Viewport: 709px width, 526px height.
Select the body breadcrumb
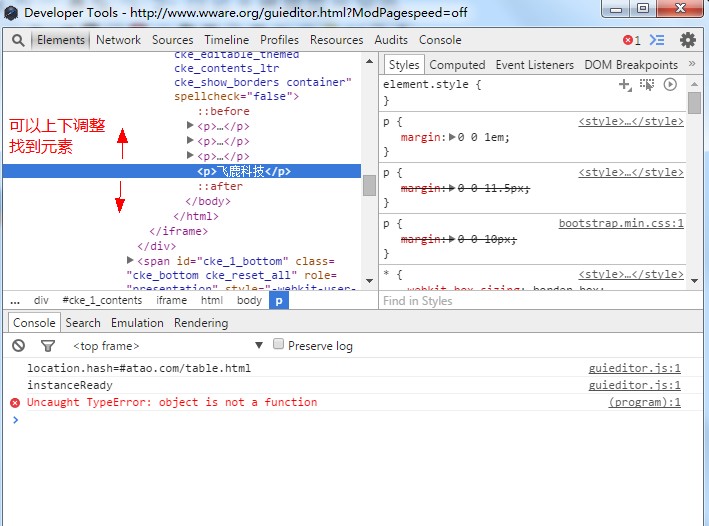coord(249,300)
